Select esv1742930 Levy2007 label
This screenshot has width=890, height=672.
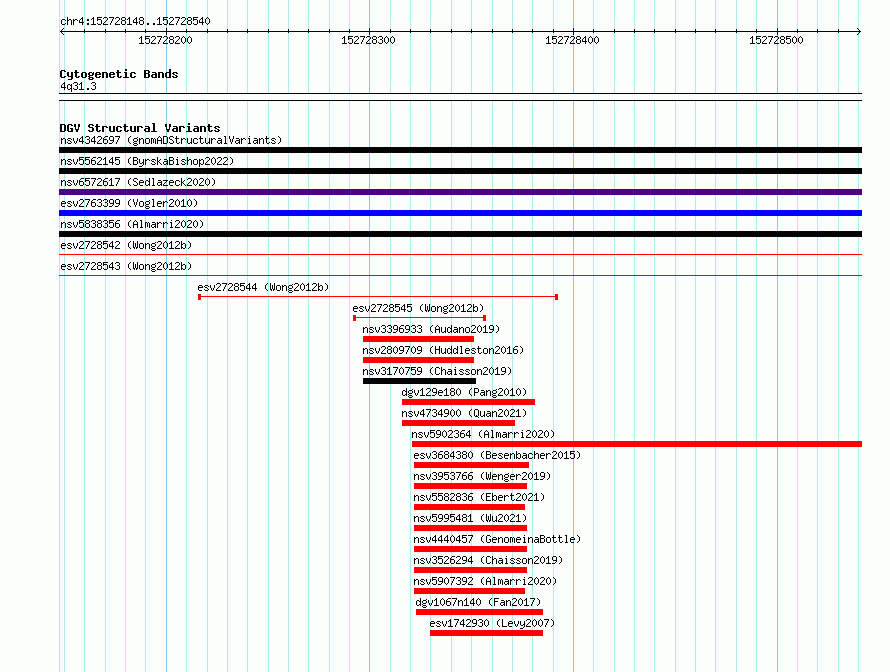492,623
